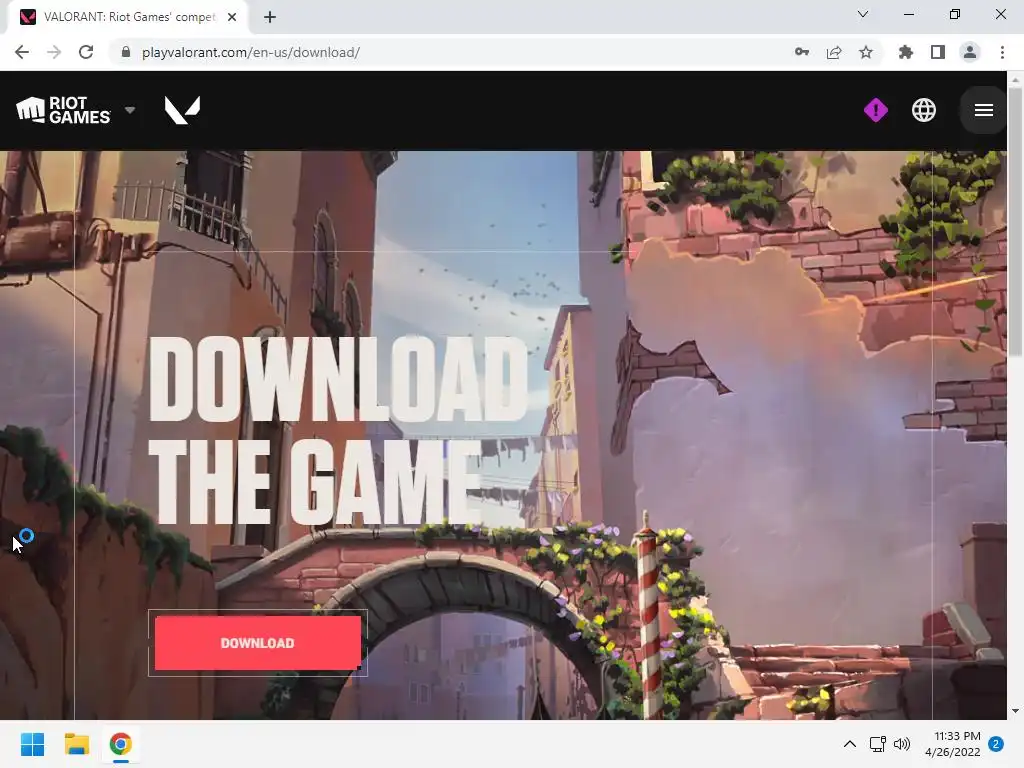The width and height of the screenshot is (1024, 768).
Task: Open the Chrome profile avatar
Action: (x=970, y=52)
